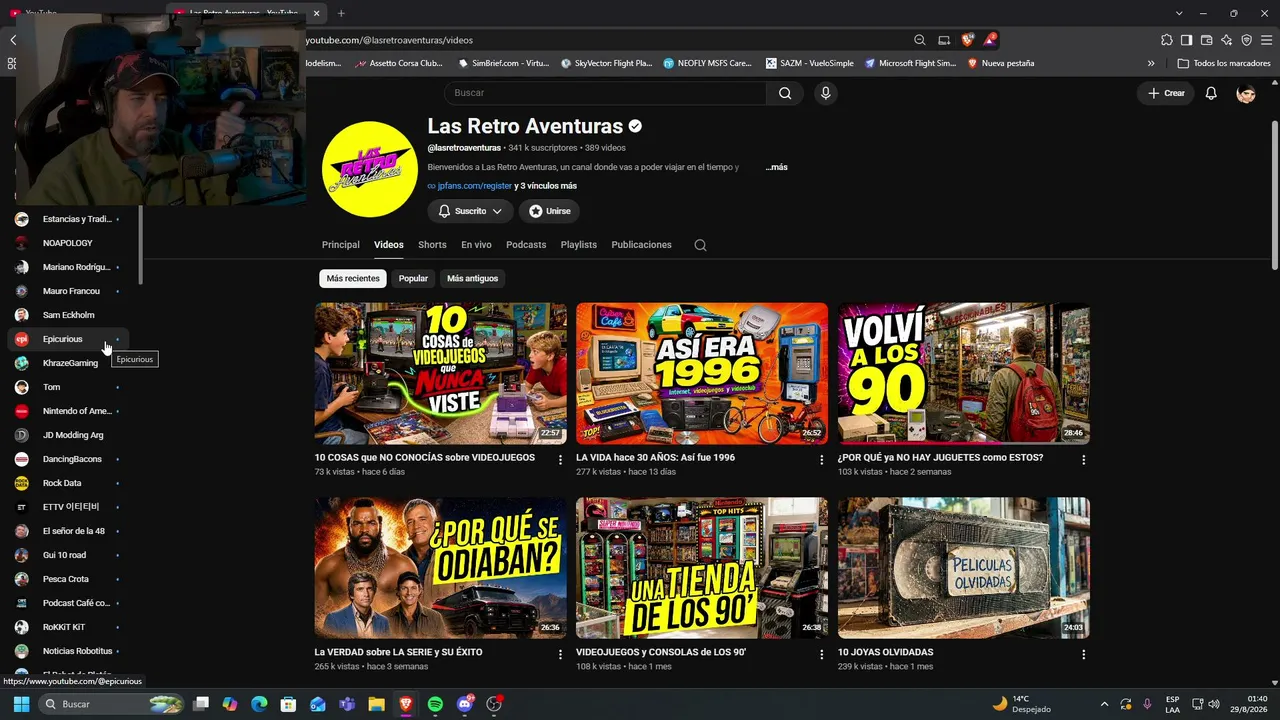Play 'VOLVÍ A LOS 90' video thumbnail

[964, 373]
